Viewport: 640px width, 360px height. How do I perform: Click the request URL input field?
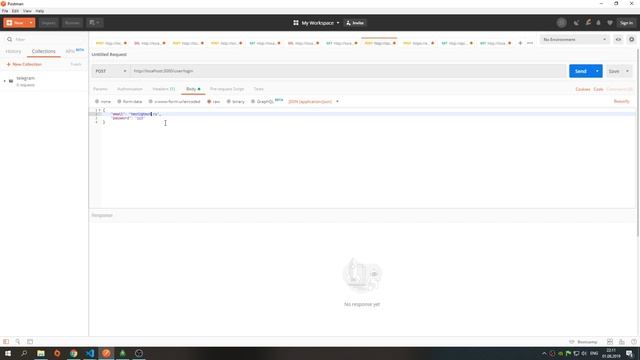[x=348, y=71]
